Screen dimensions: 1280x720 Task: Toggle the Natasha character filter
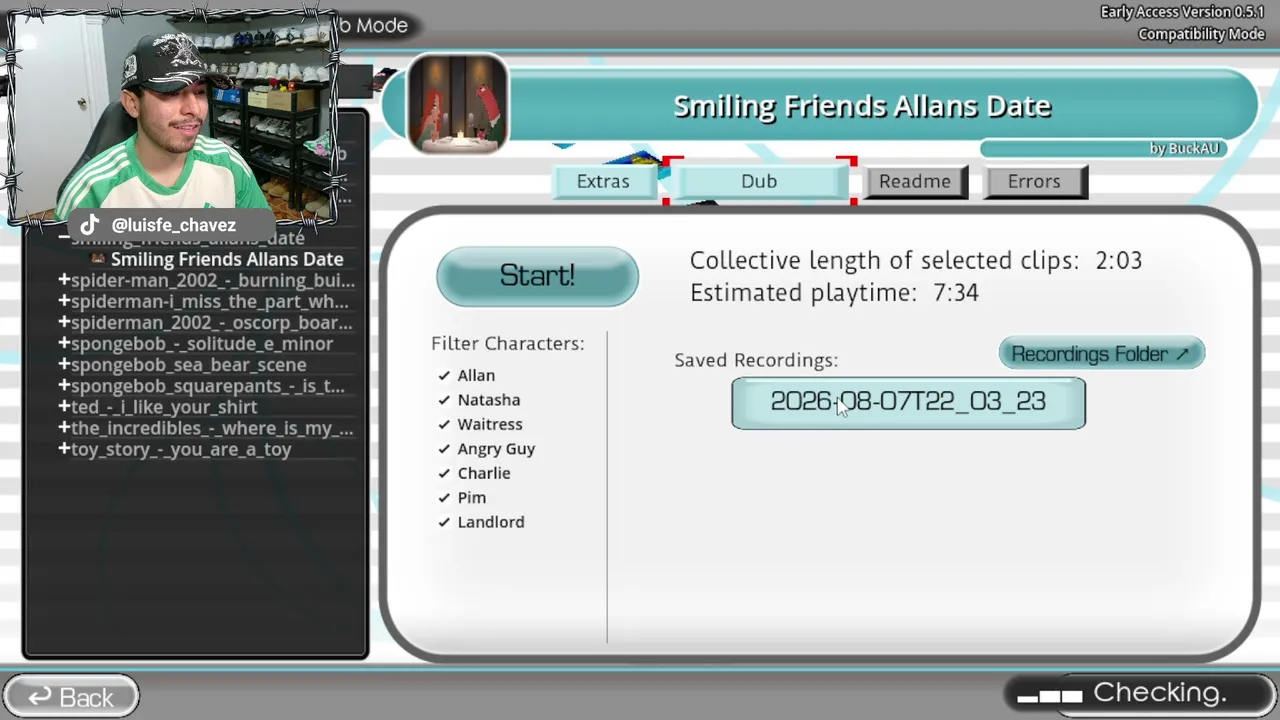pos(479,400)
